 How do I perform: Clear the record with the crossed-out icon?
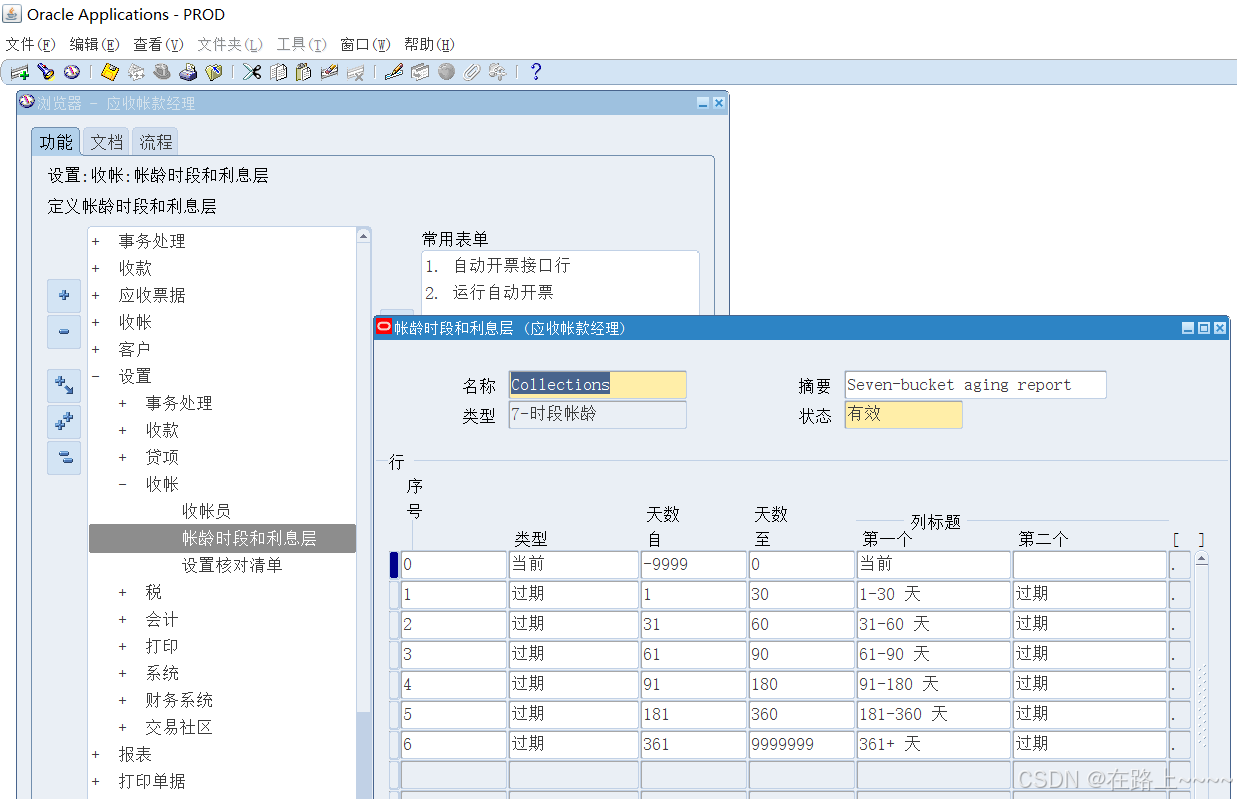click(x=356, y=71)
